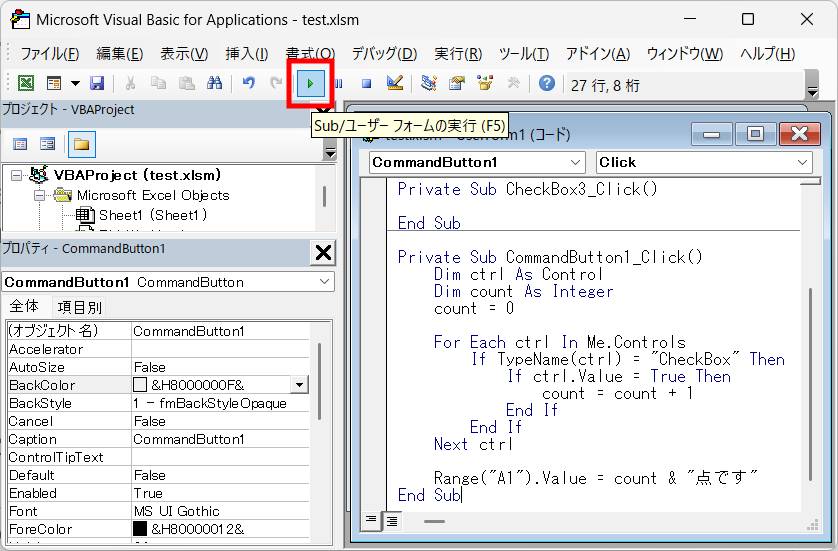Save the project with the floppy icon

(x=97, y=83)
